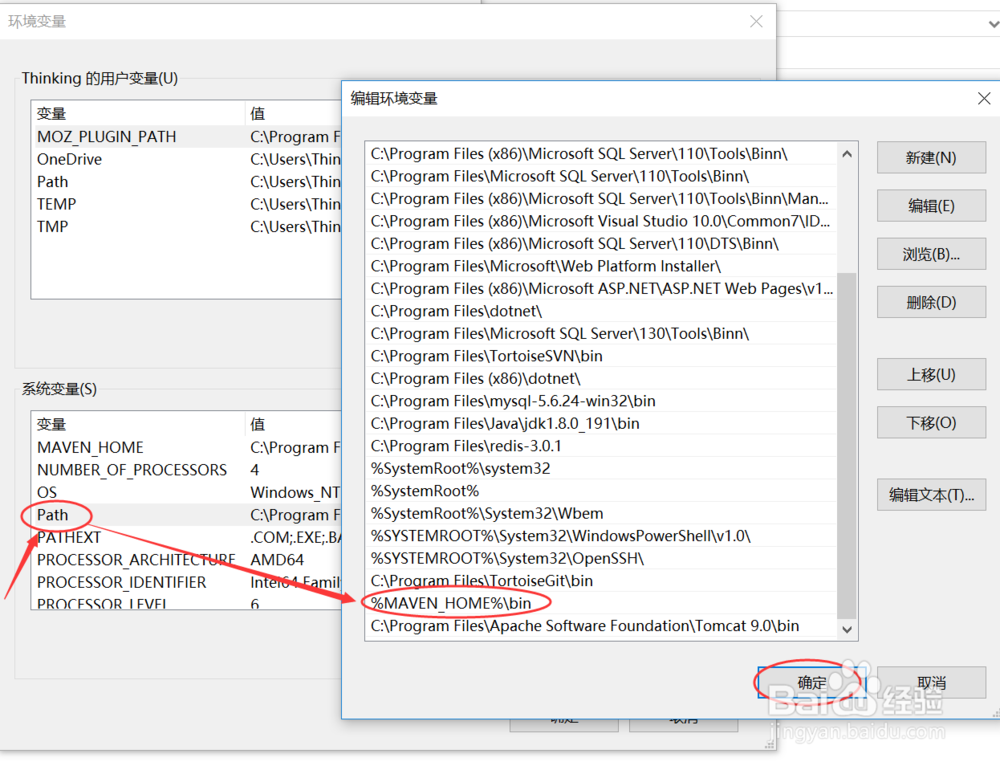Select PATHEXT system variable row
This screenshot has height=766, width=1000.
[x=186, y=538]
